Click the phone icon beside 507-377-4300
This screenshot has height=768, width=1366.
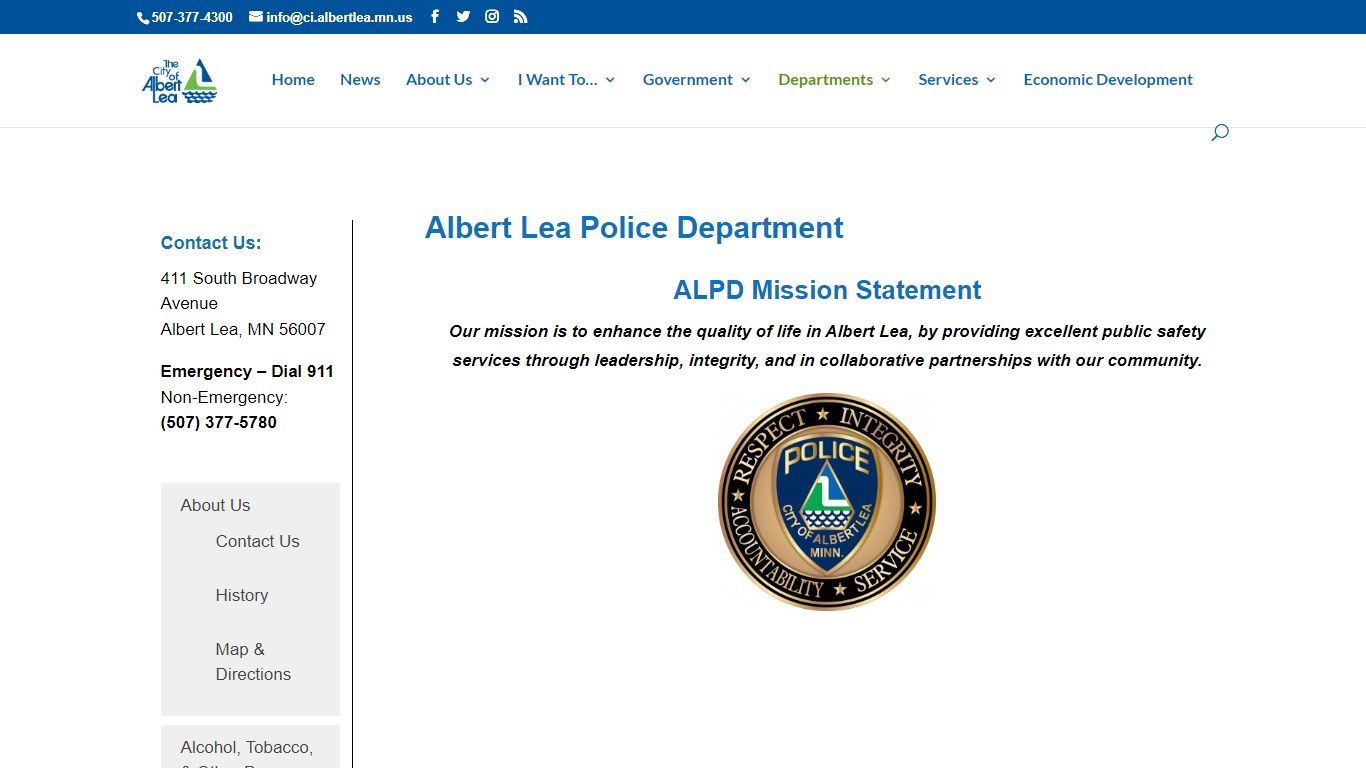(144, 17)
